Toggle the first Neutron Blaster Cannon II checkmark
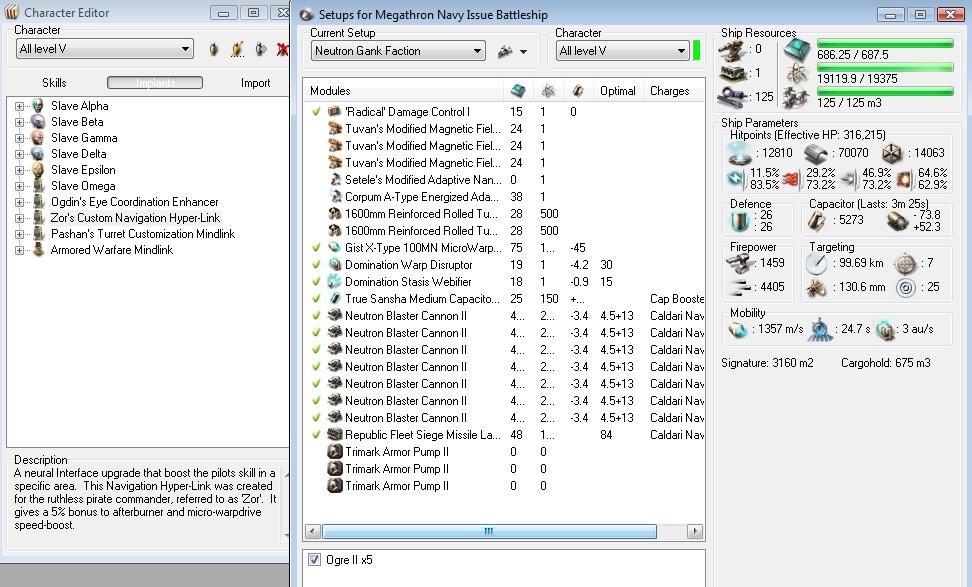Image resolution: width=972 pixels, height=587 pixels. tap(316, 316)
